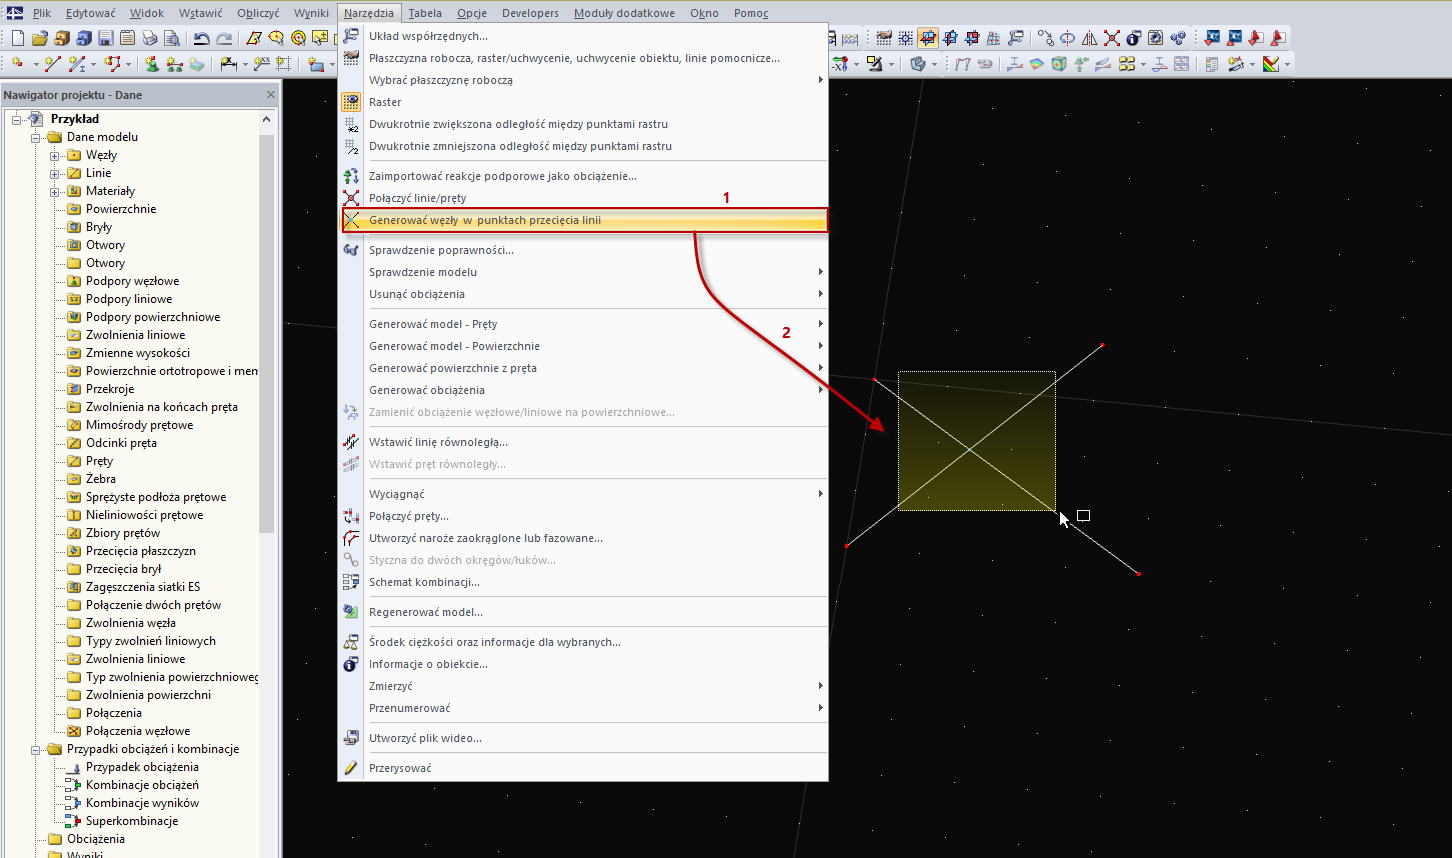1452x858 pixels.
Task: Click the colored results surface icon
Action: [1037, 63]
